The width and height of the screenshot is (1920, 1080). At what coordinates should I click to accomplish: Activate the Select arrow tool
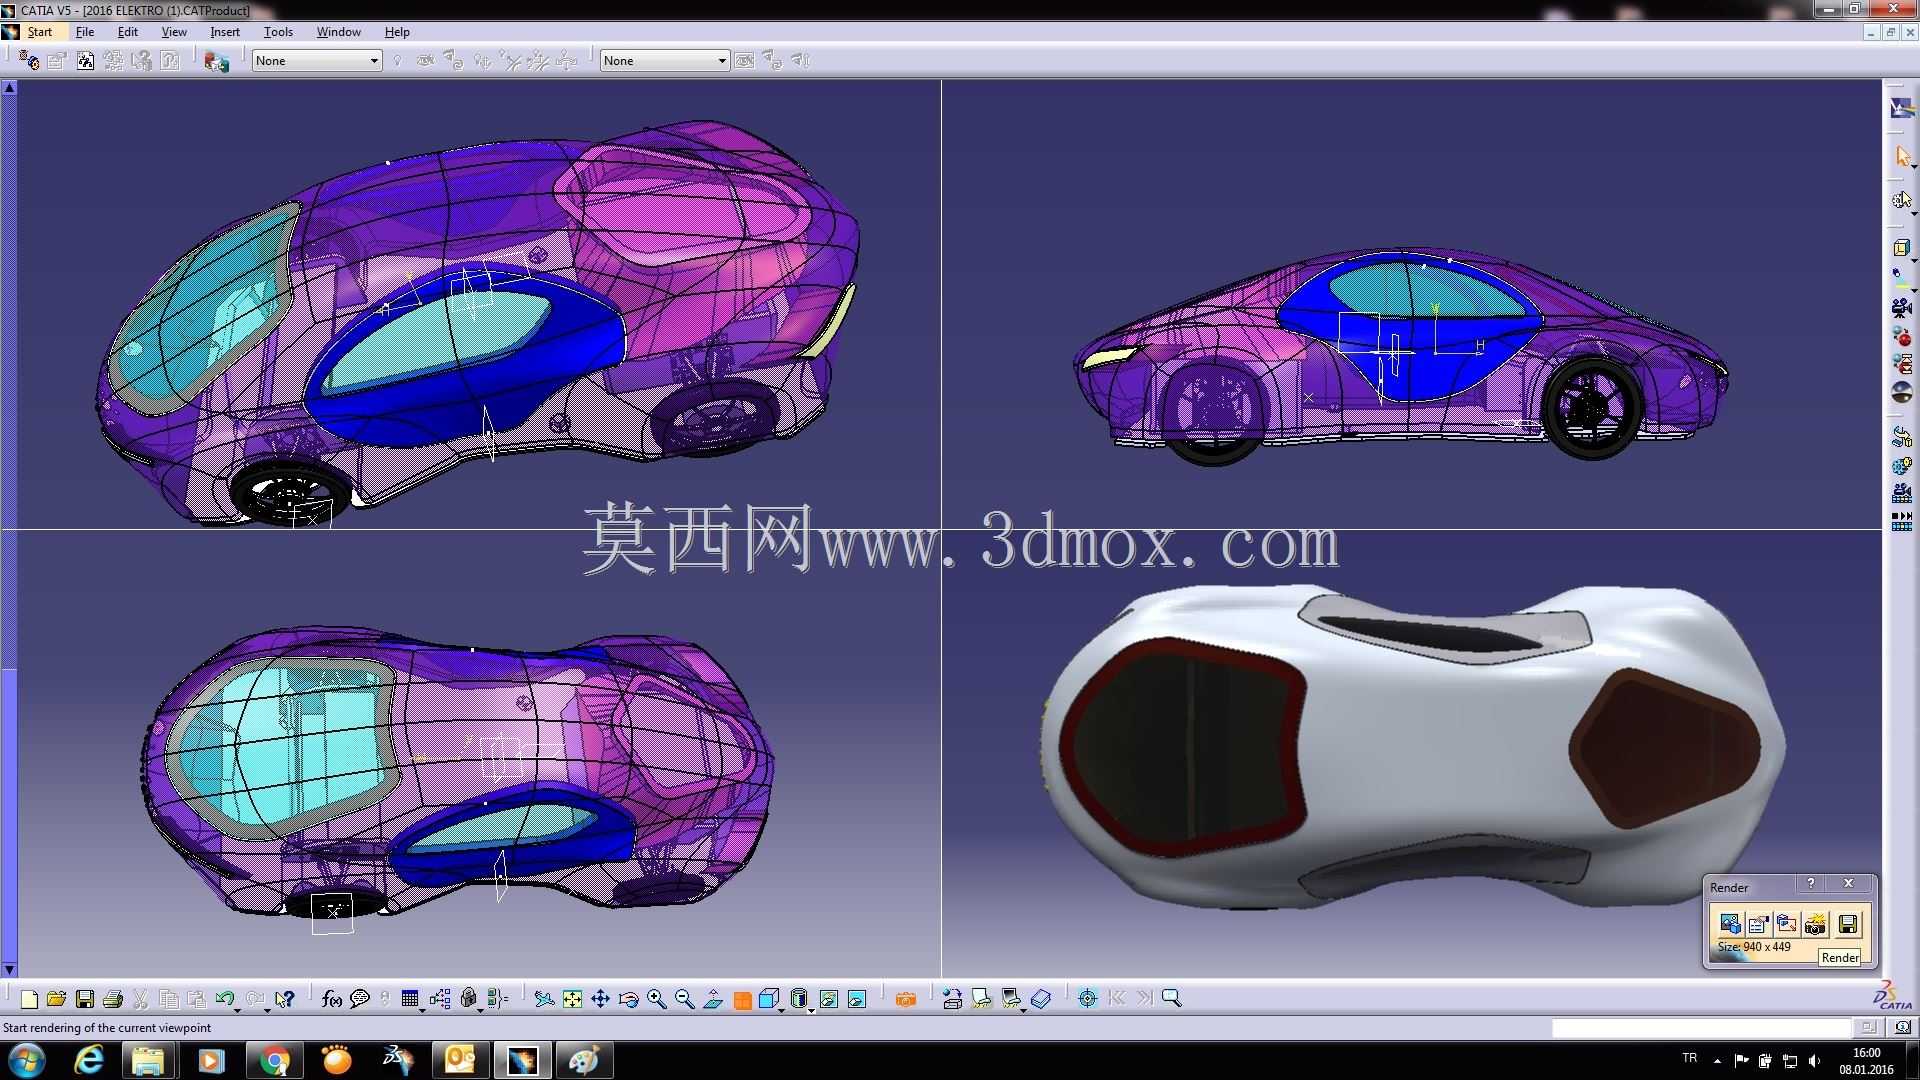[x=1901, y=156]
